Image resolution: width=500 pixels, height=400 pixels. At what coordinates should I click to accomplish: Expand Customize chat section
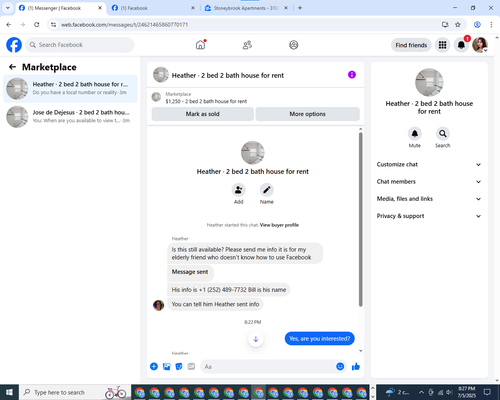(429, 164)
